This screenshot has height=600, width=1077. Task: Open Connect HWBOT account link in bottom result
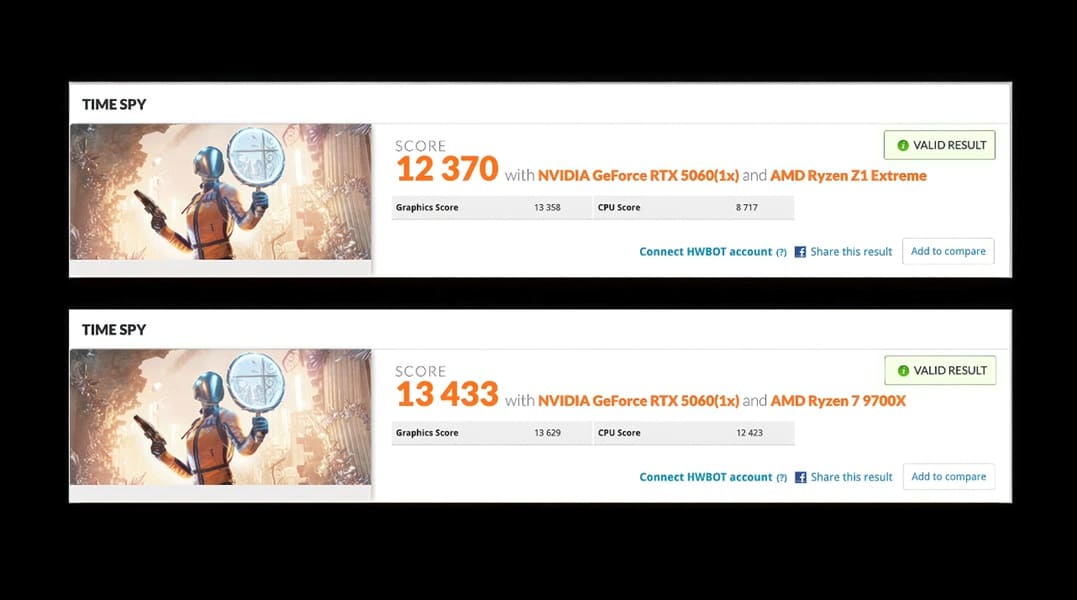point(705,477)
